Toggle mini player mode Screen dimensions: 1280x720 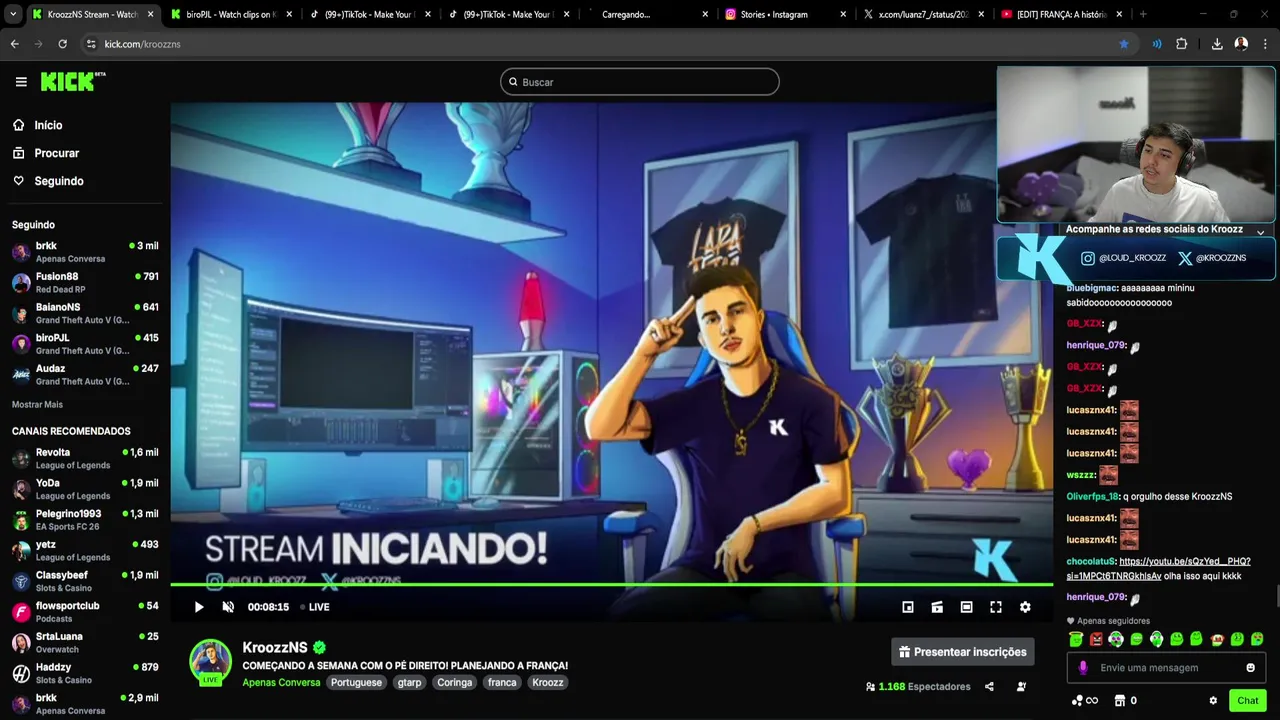pyautogui.click(x=908, y=607)
